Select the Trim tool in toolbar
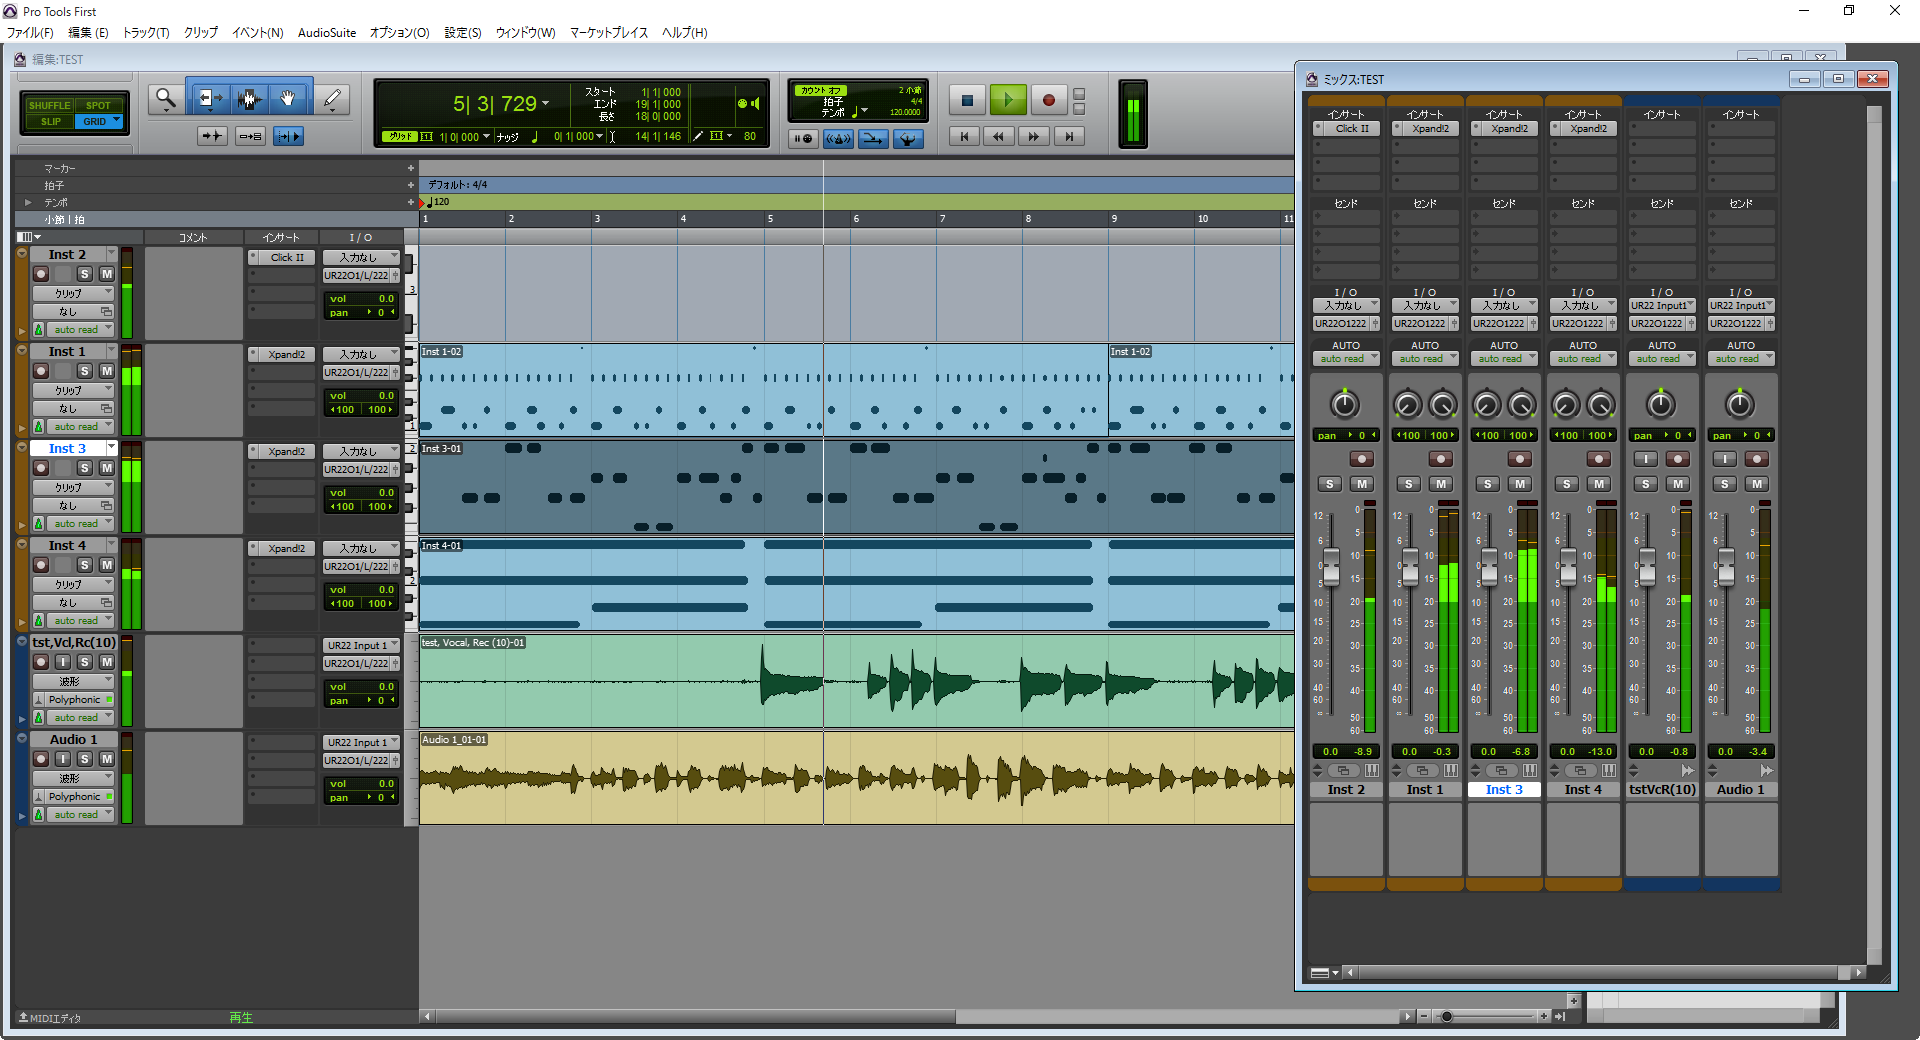Screen dimensions: 1920x1040 pyautogui.click(x=209, y=99)
